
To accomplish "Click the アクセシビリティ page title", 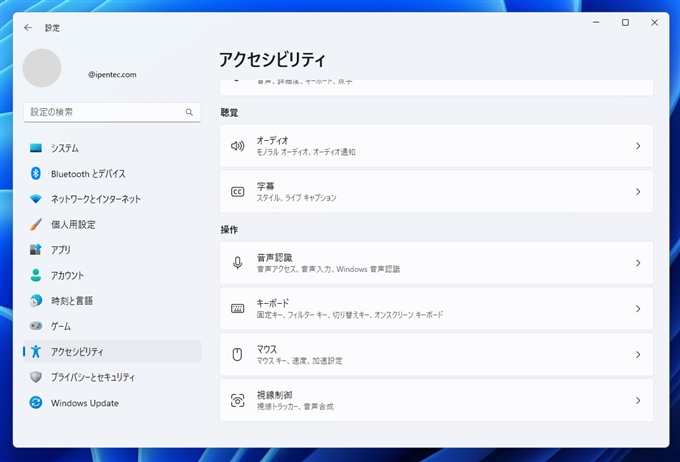I will [272, 59].
